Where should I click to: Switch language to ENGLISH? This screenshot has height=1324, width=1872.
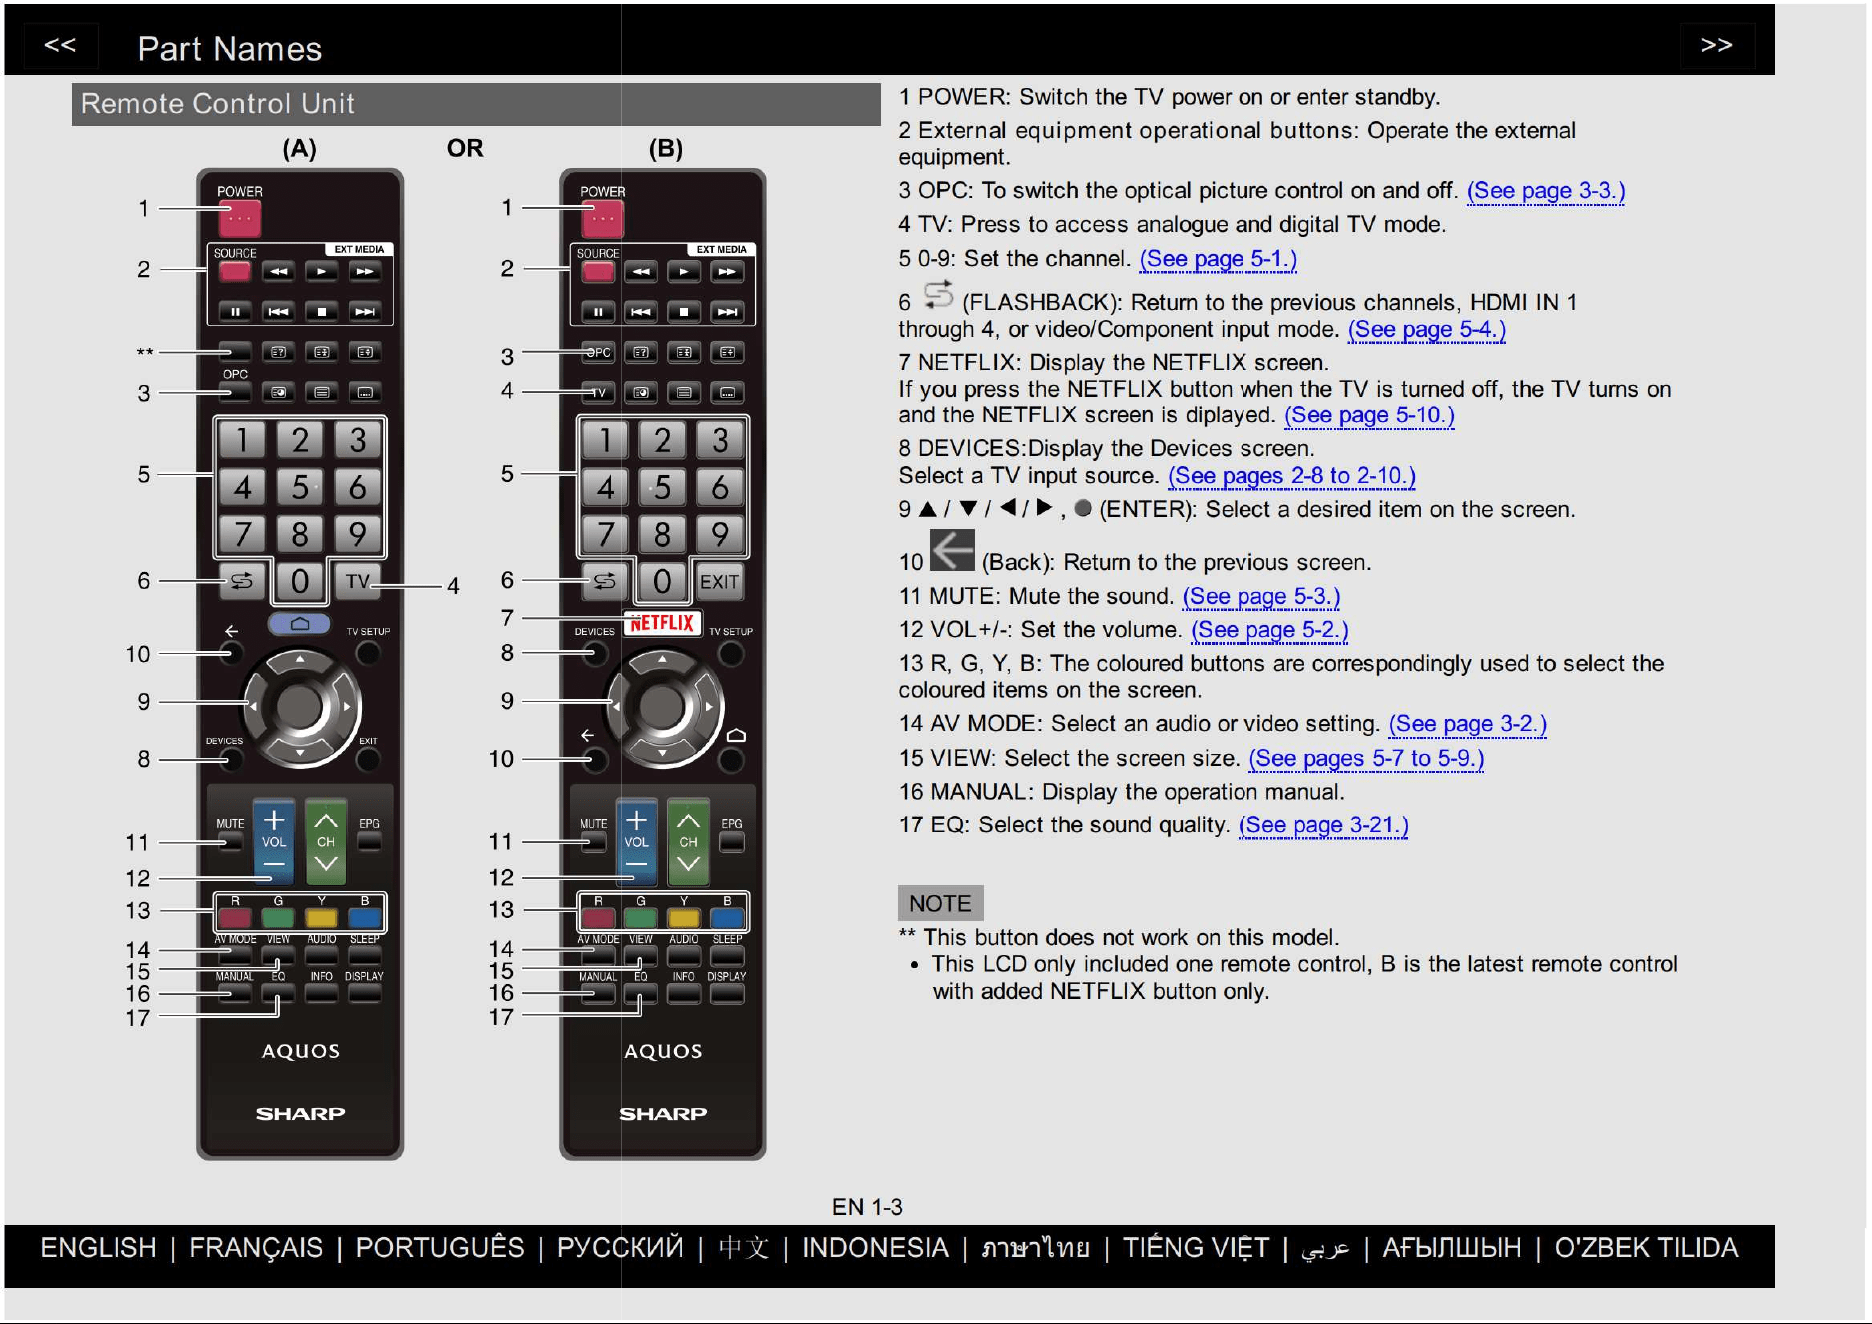click(98, 1248)
